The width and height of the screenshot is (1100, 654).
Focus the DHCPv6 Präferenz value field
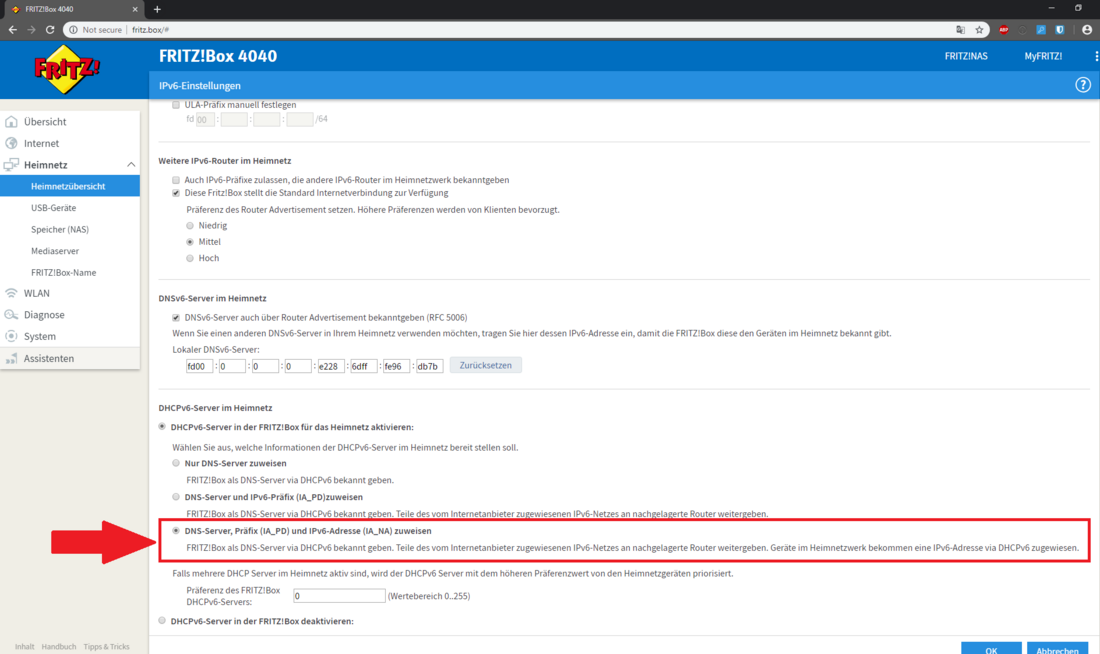(x=339, y=596)
